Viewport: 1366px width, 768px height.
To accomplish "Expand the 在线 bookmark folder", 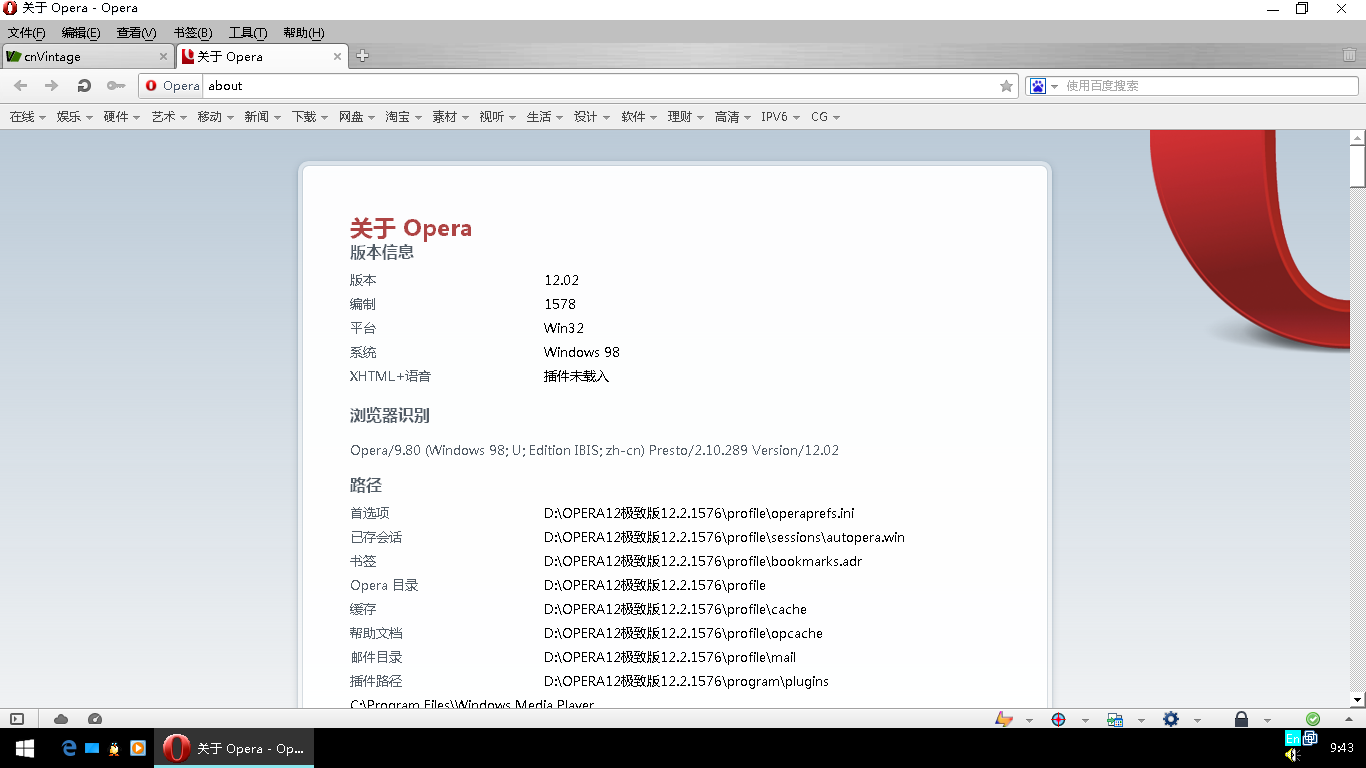I will (28, 117).
